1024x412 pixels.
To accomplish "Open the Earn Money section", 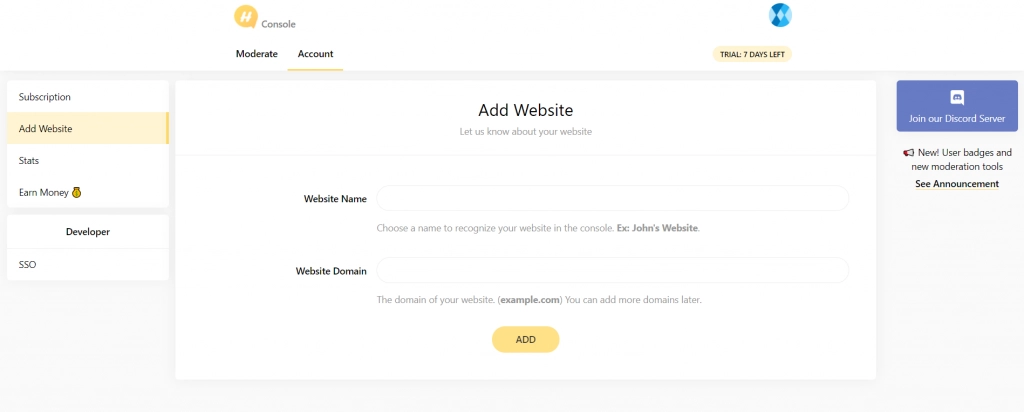I will (x=88, y=193).
